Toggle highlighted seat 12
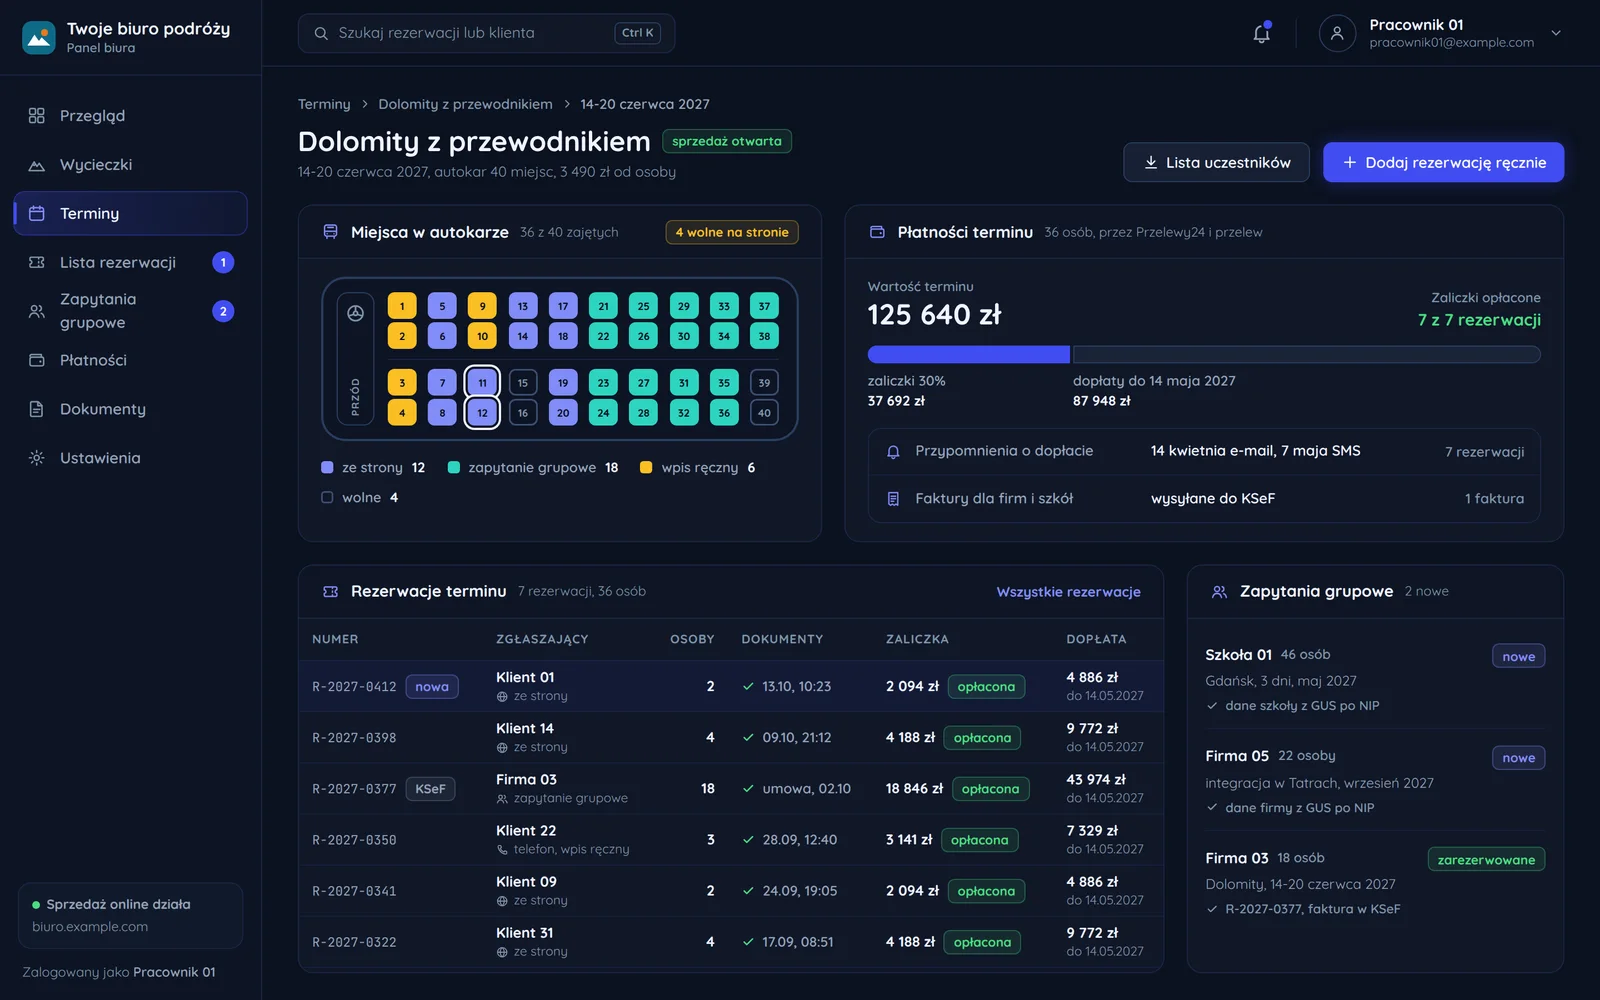The height and width of the screenshot is (1000, 1600). 482,413
